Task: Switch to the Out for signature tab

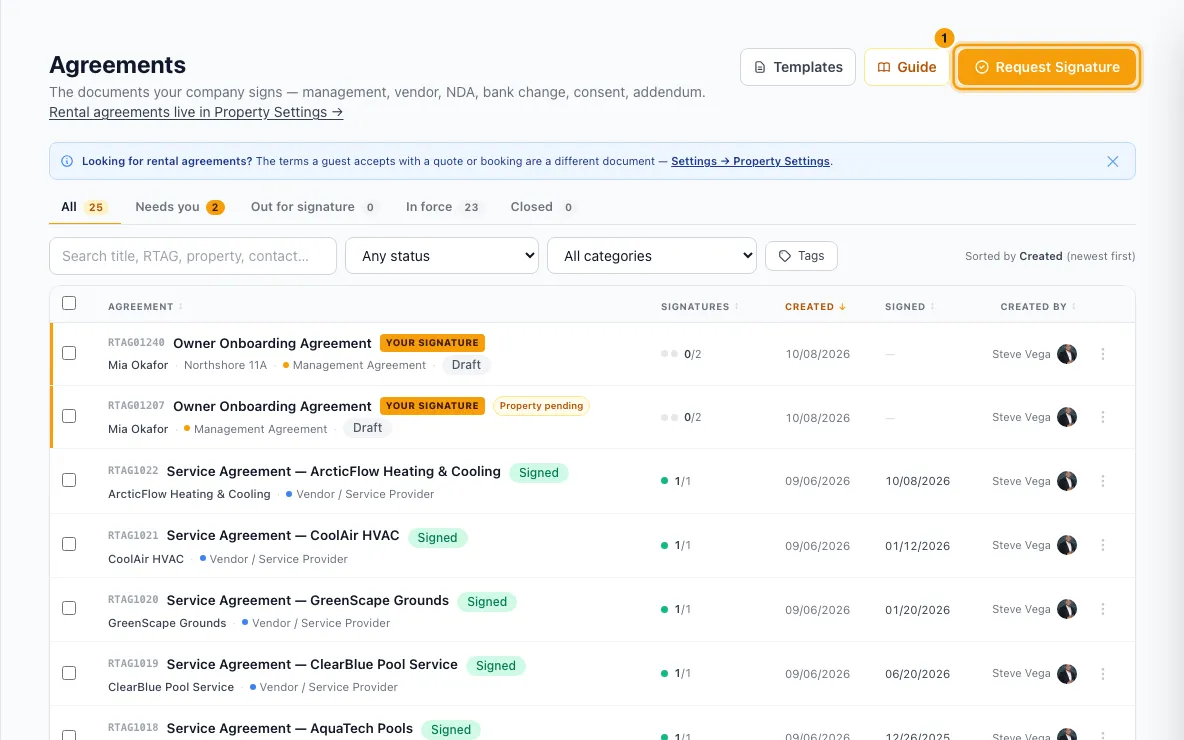Action: (x=314, y=207)
